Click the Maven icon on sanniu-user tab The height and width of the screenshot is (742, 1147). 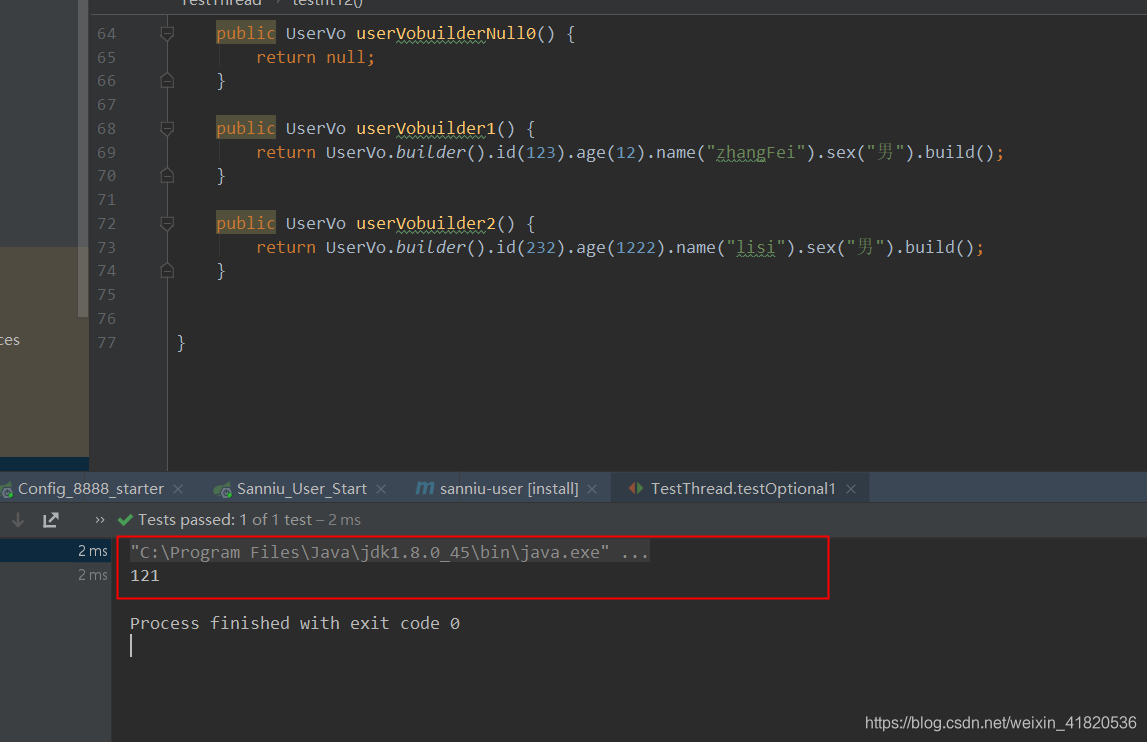coord(425,488)
